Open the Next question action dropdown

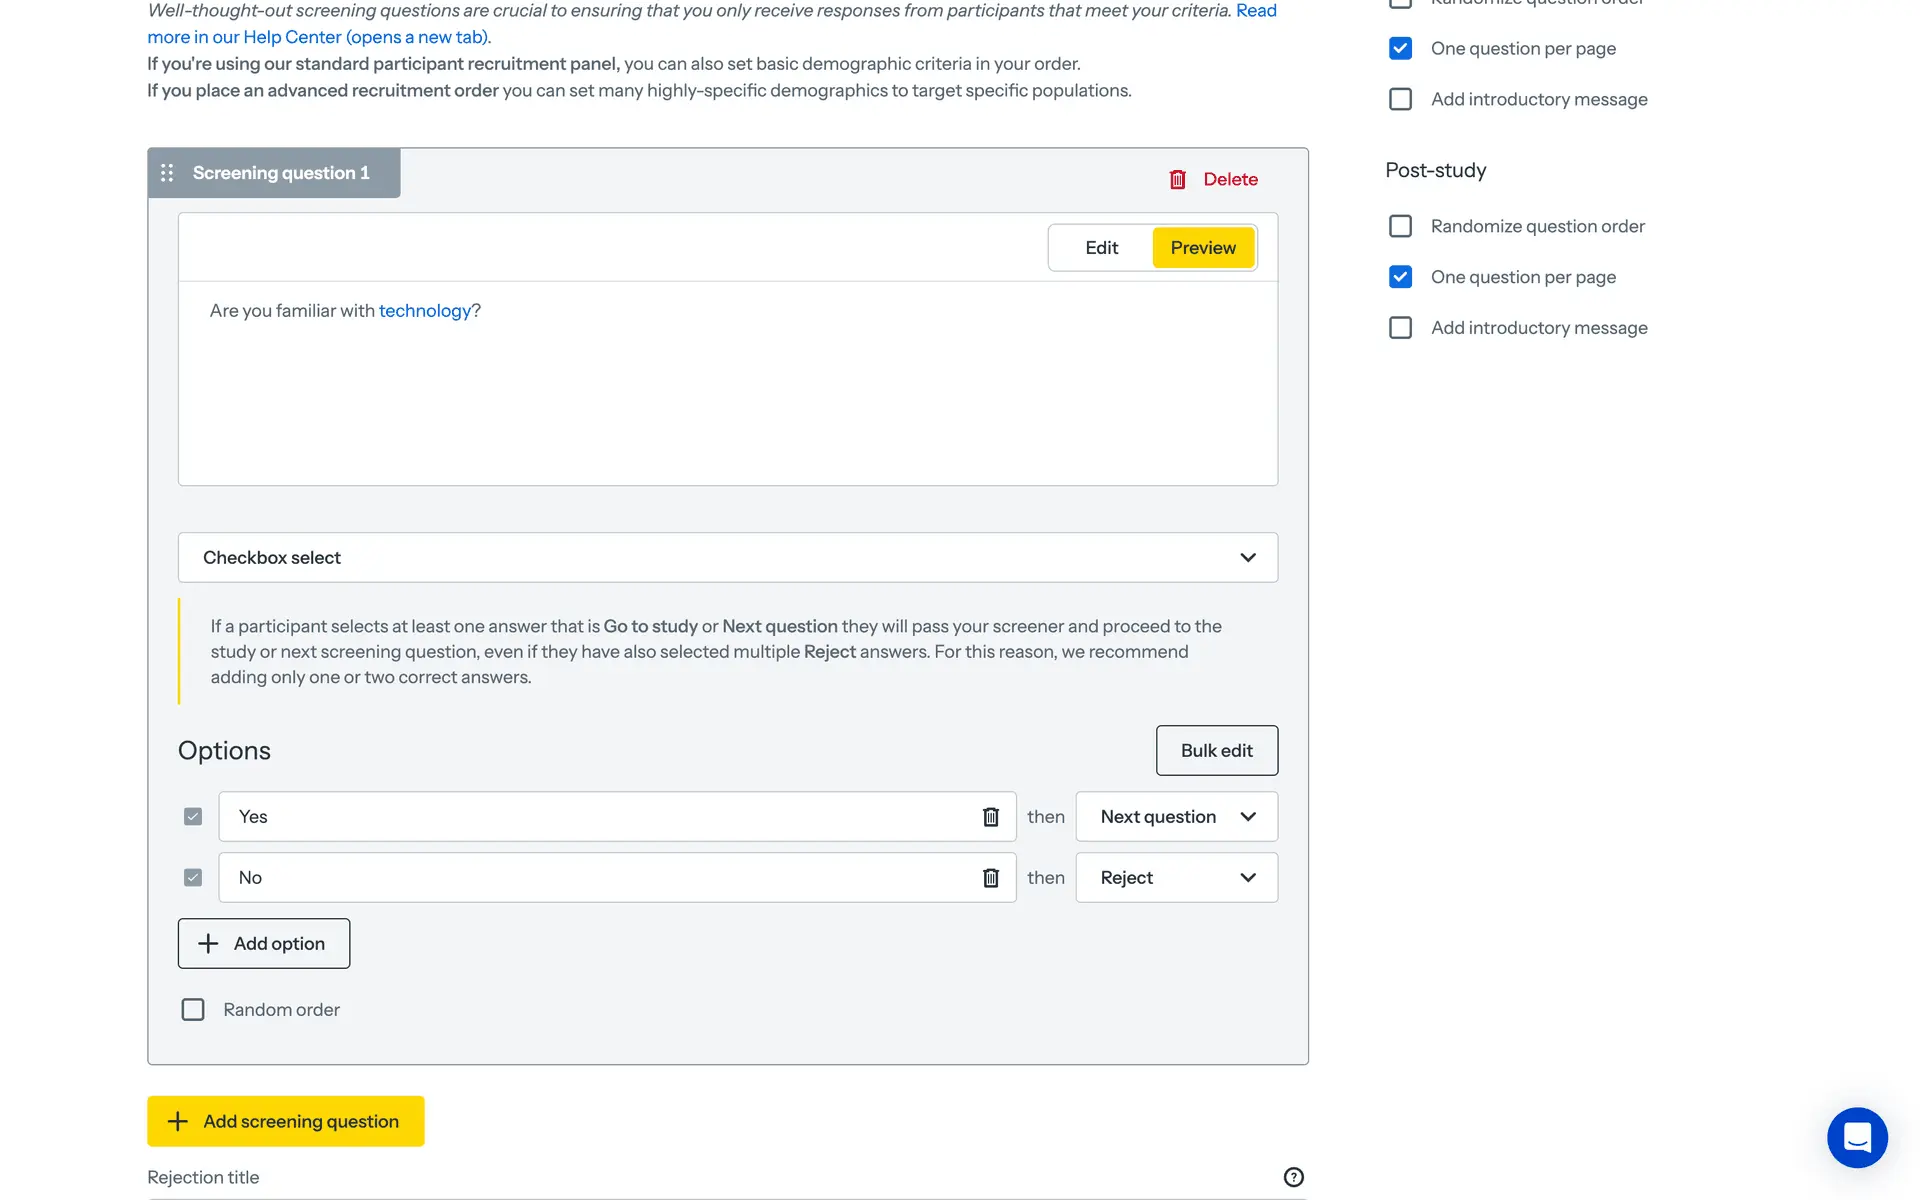1176,817
